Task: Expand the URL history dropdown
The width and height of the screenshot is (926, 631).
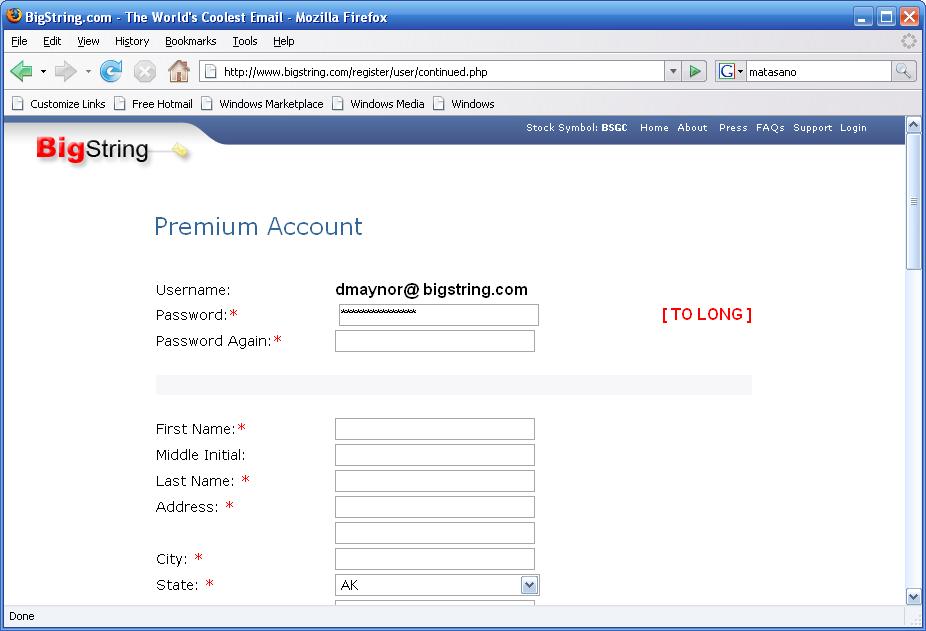Action: coord(673,71)
